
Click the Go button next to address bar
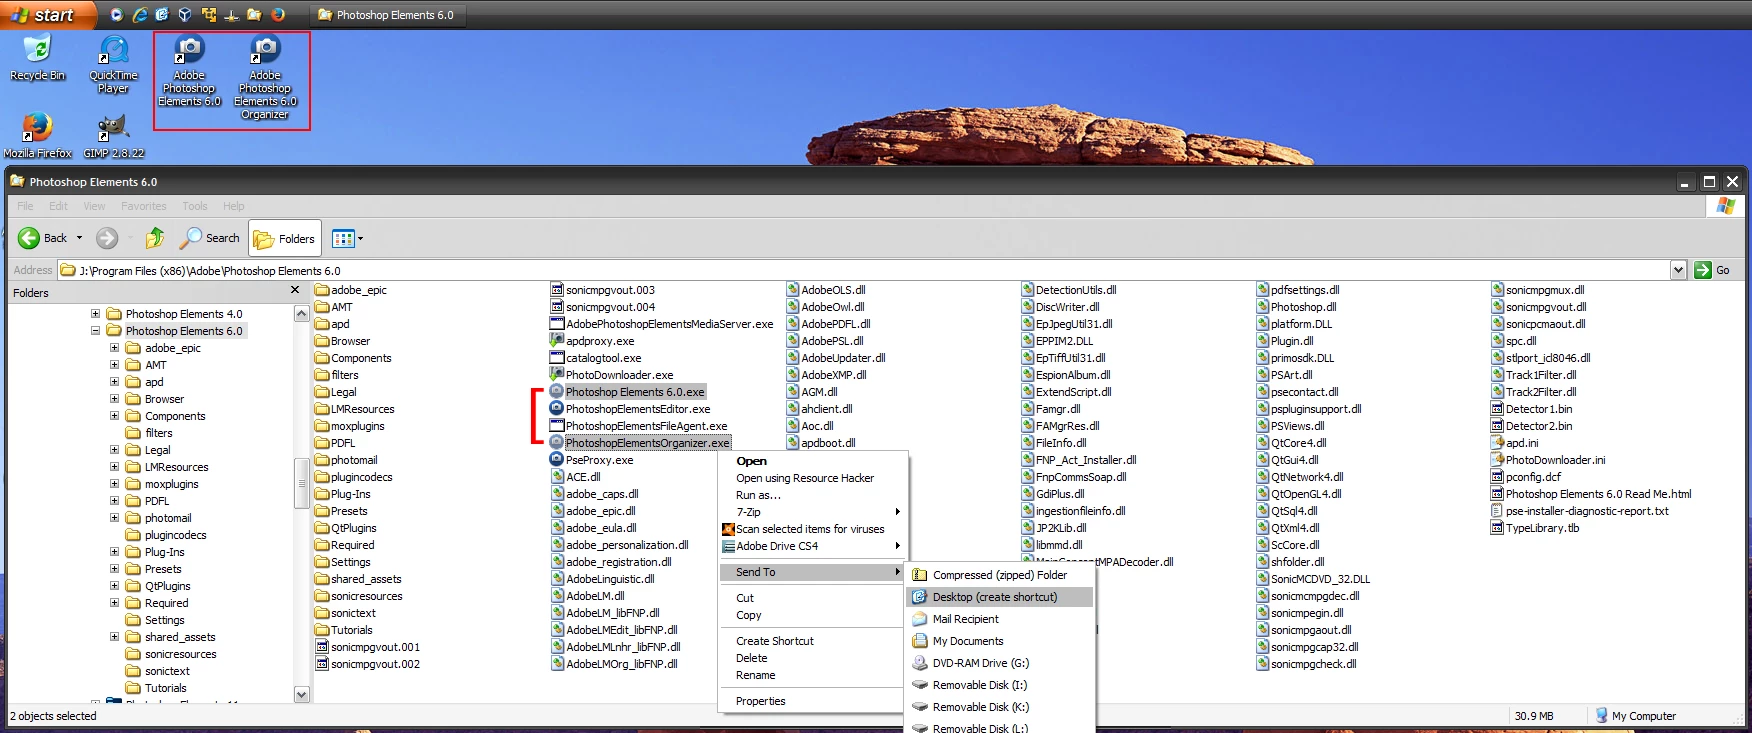[x=1712, y=270]
